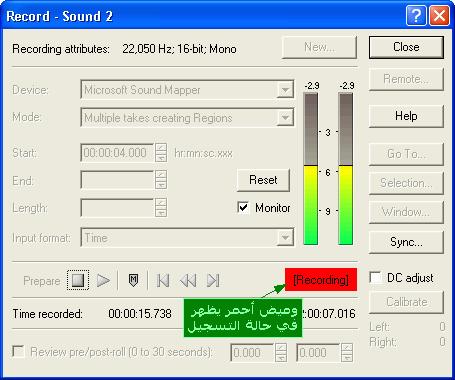Close the Record dialog using Close button

[406, 47]
